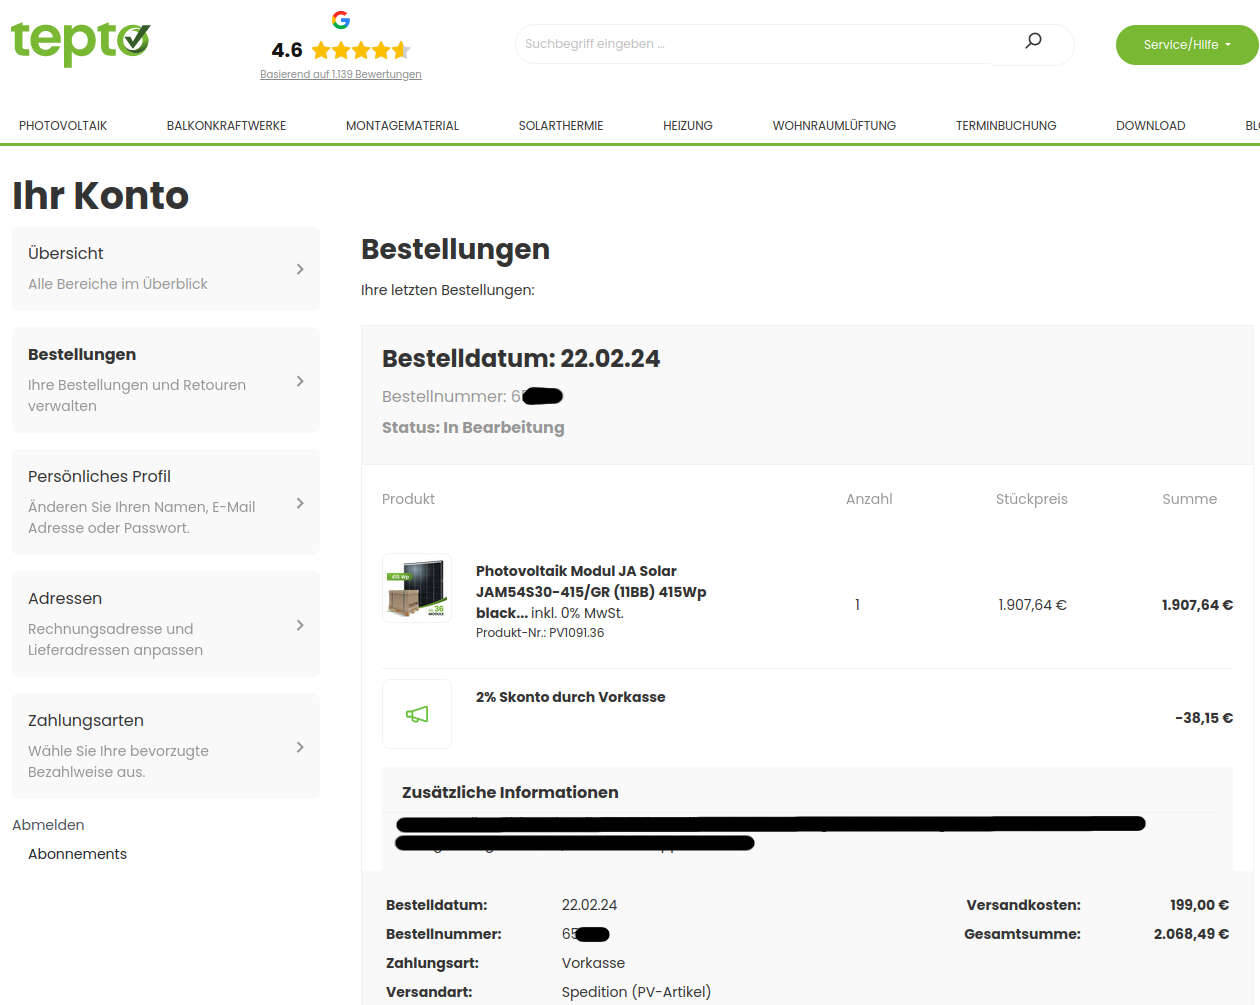Open the Wohnraumlüftung menu

(834, 126)
